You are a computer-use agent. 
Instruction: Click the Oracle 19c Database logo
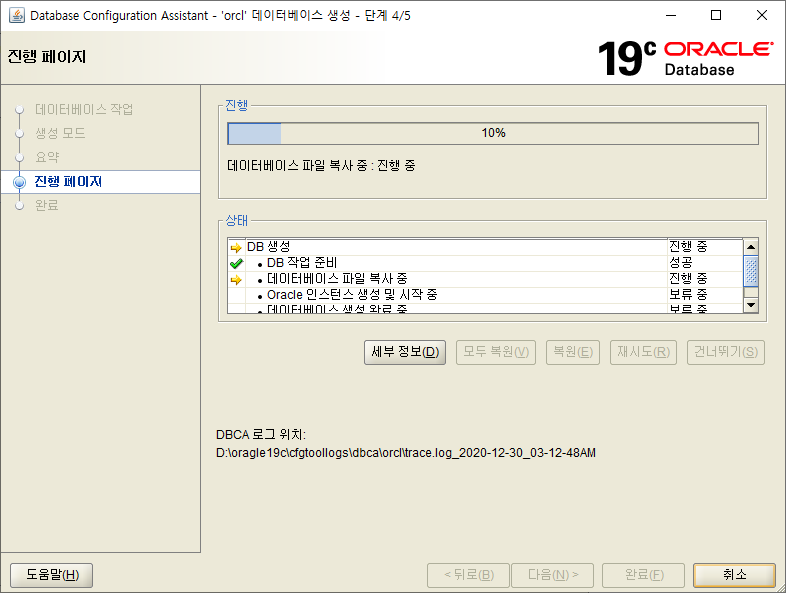point(685,58)
